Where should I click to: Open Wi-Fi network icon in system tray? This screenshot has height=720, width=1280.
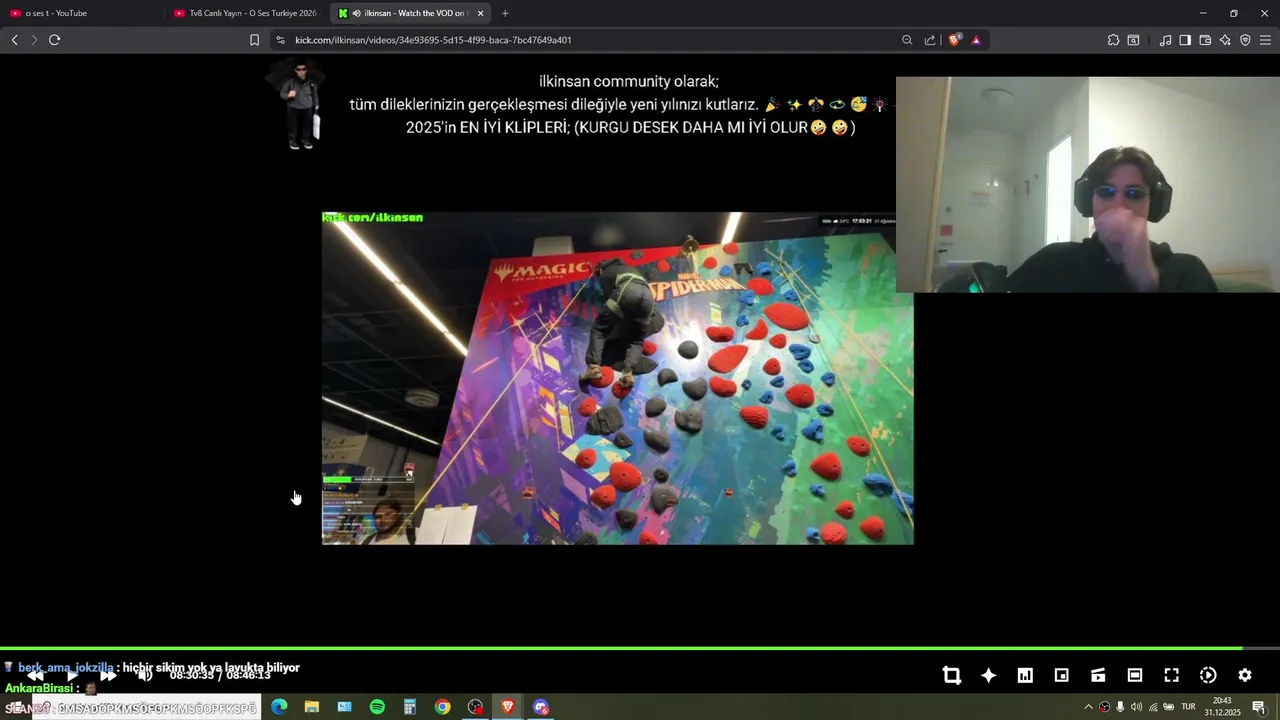click(x=1152, y=707)
